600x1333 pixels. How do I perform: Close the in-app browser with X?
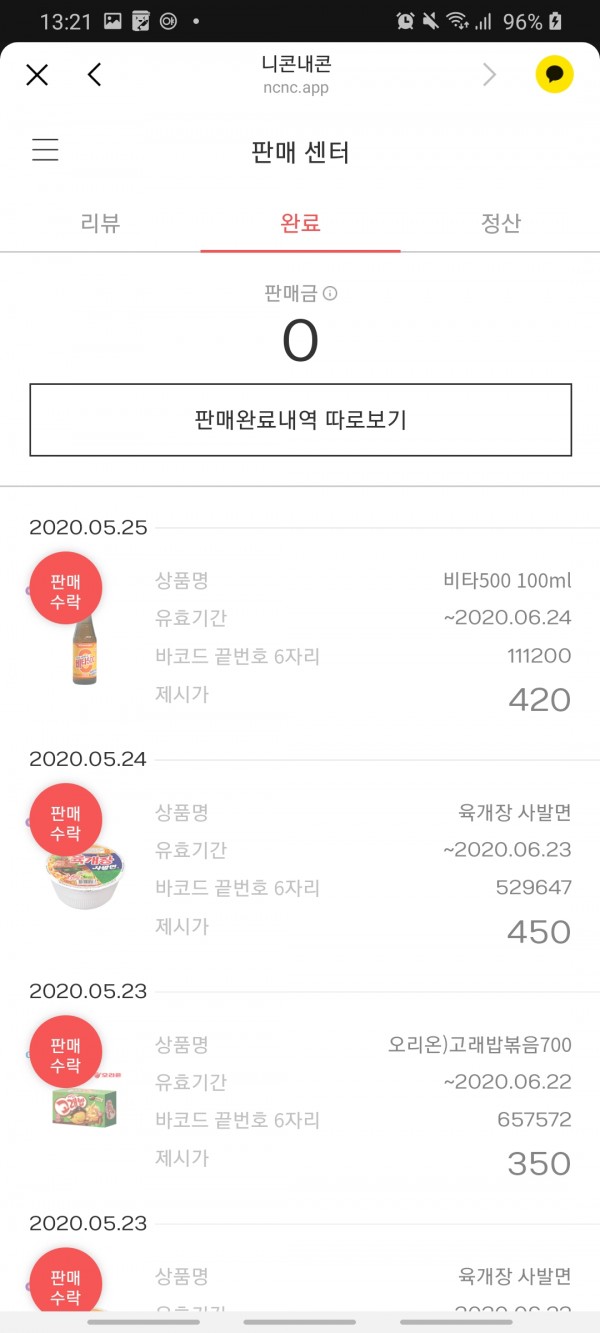pyautogui.click(x=37, y=75)
